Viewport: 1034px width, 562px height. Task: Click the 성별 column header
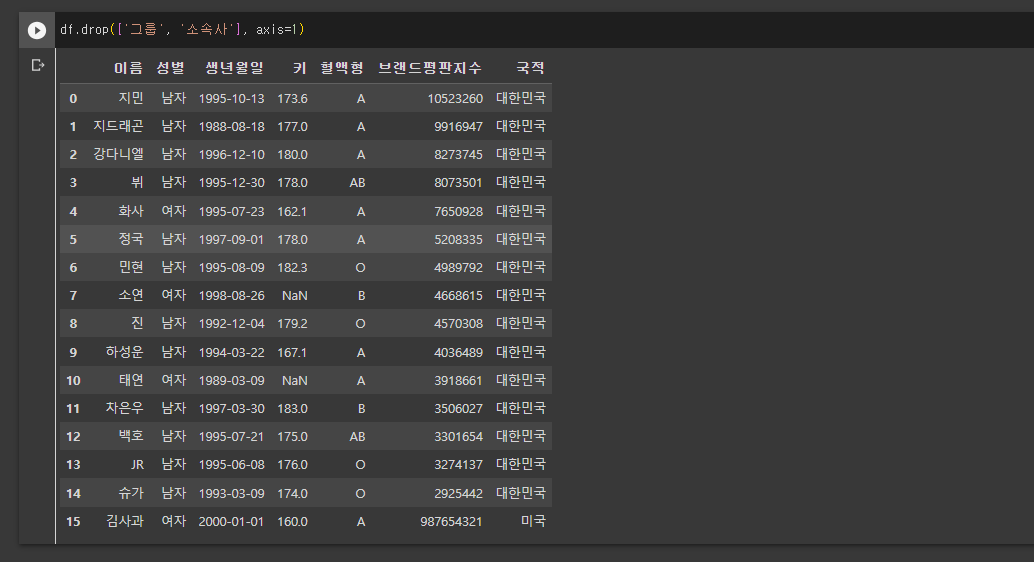[x=171, y=68]
